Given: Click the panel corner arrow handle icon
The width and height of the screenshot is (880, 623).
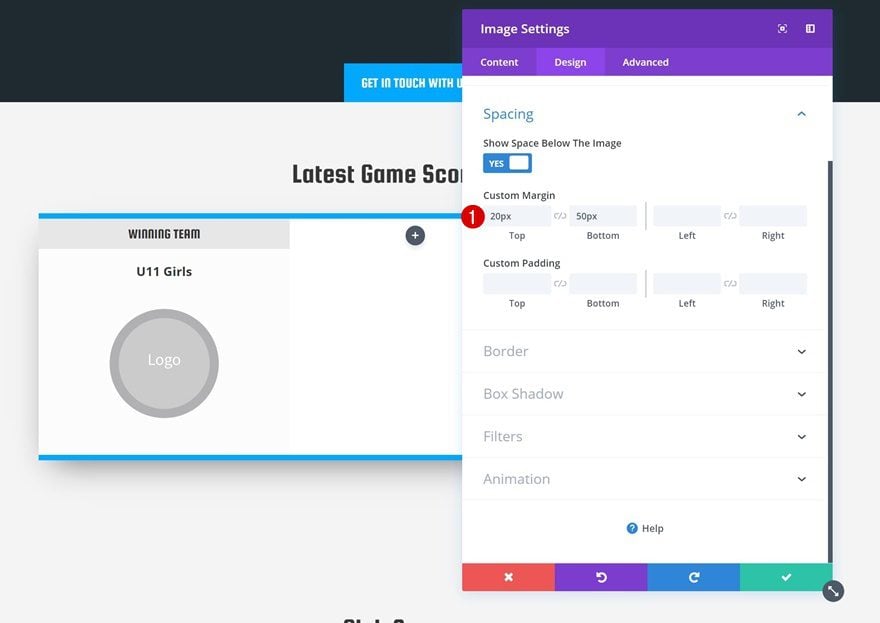Looking at the screenshot, I should [x=833, y=591].
